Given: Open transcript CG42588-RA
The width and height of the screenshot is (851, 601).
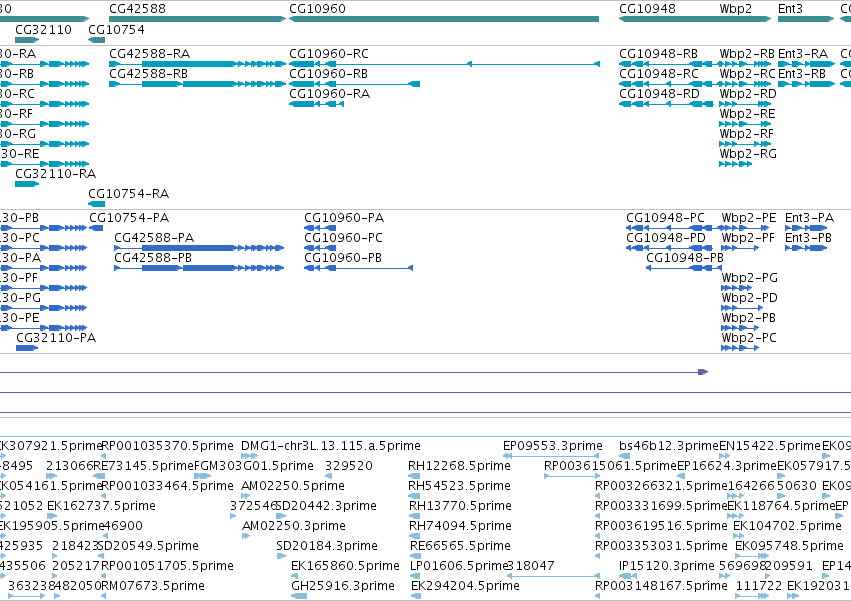Looking at the screenshot, I should [x=149, y=54].
